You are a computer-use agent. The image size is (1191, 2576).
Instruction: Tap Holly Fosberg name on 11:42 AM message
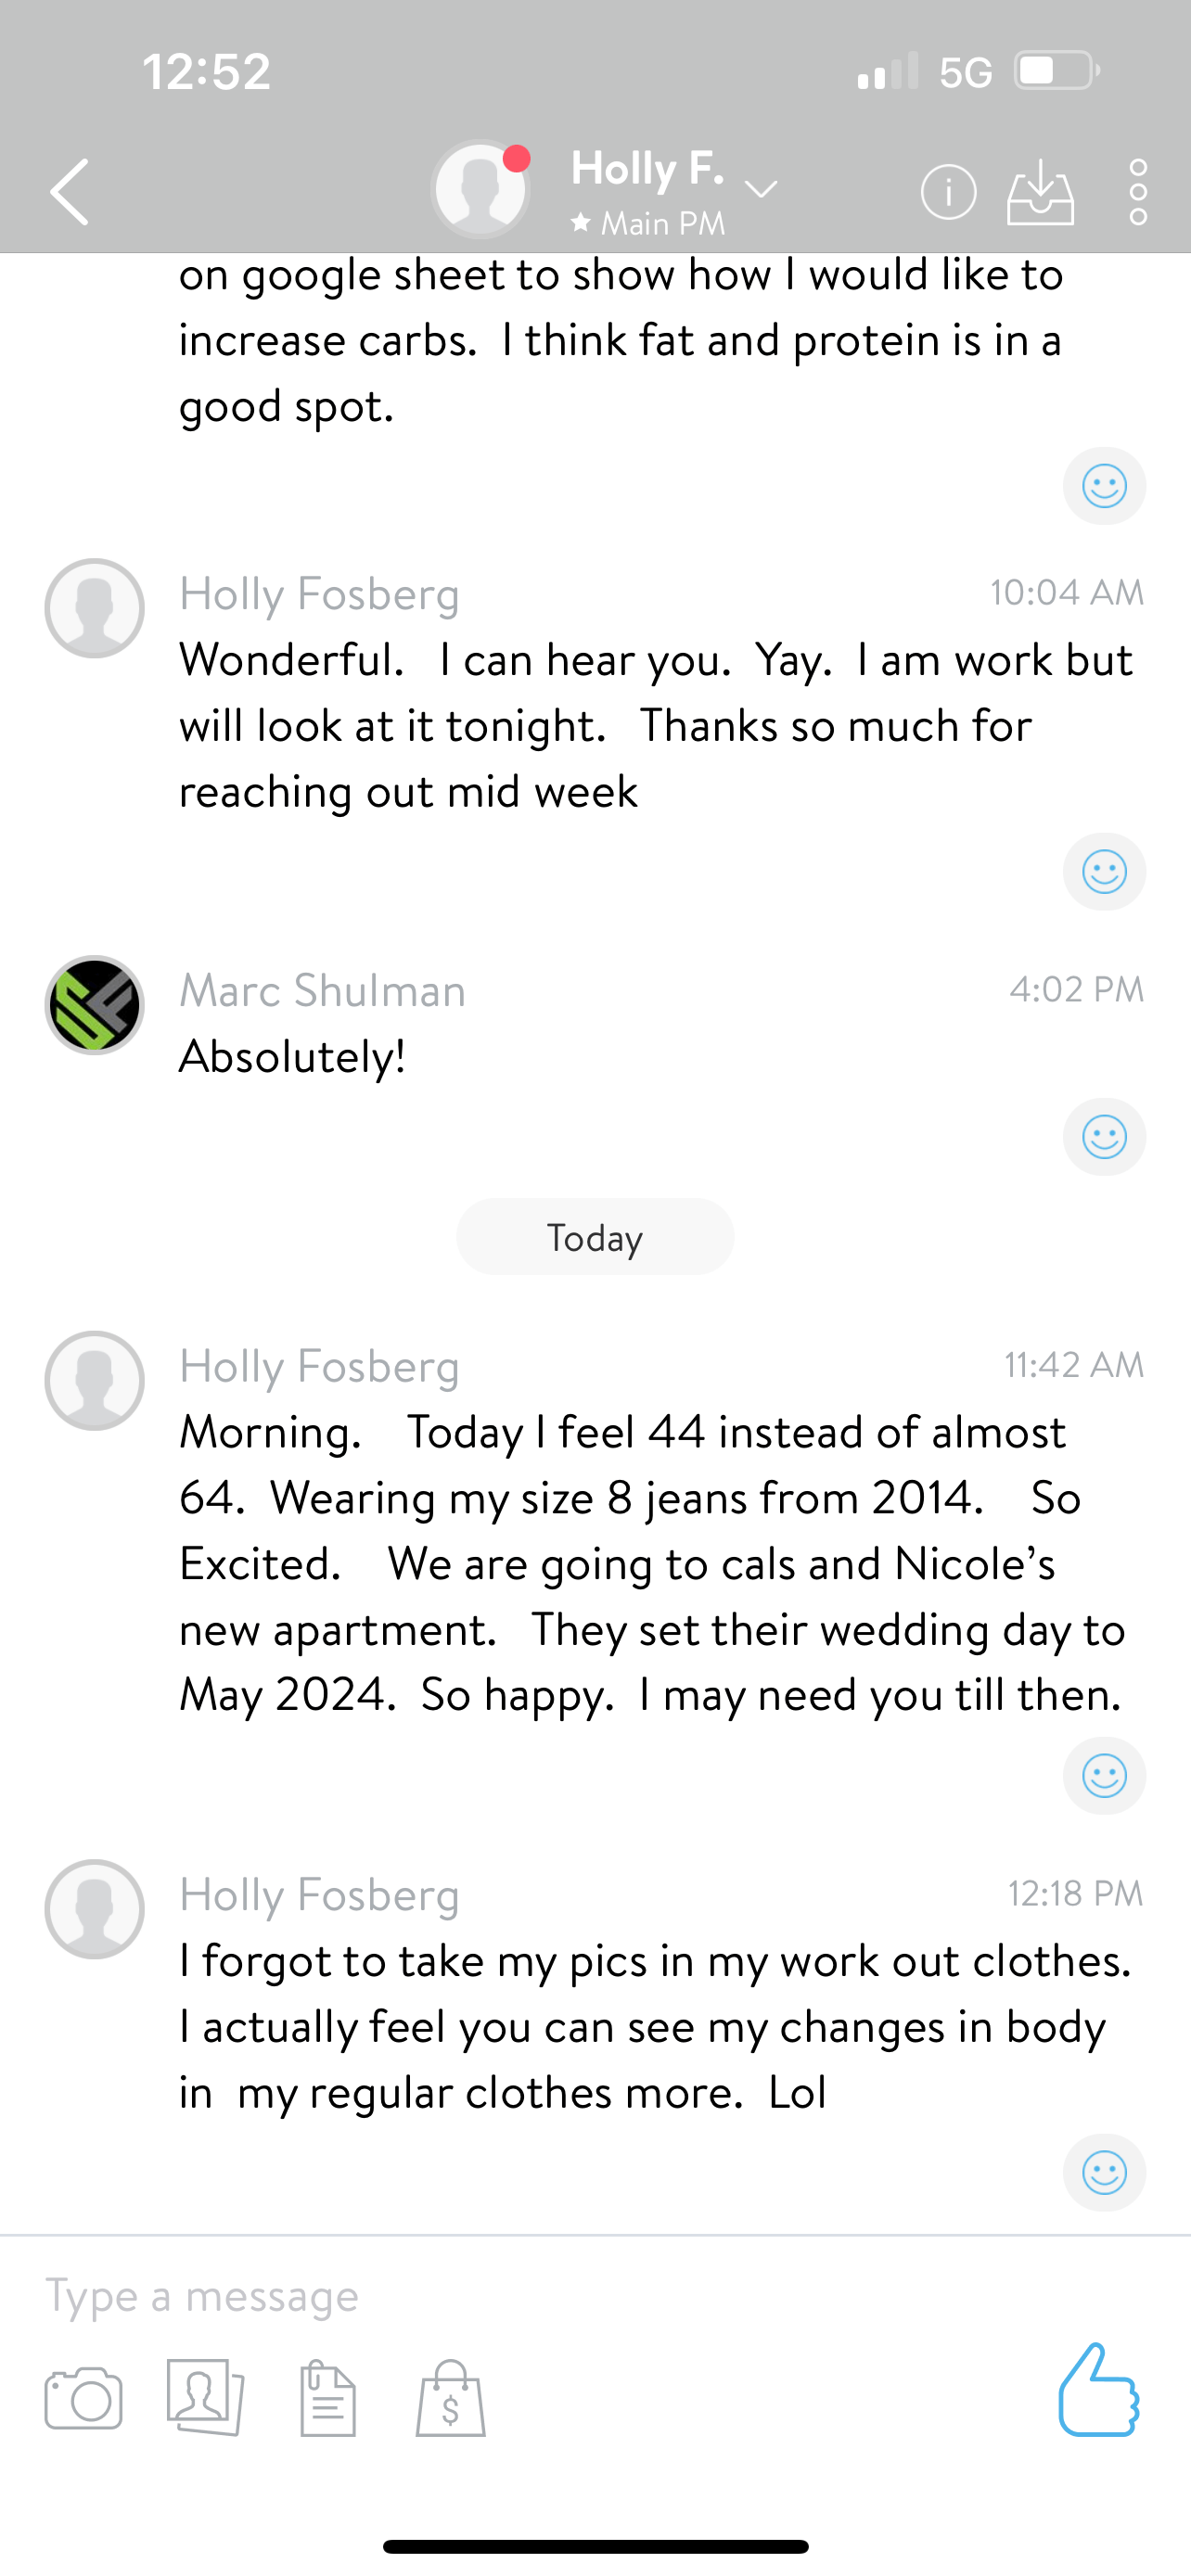[319, 1366]
